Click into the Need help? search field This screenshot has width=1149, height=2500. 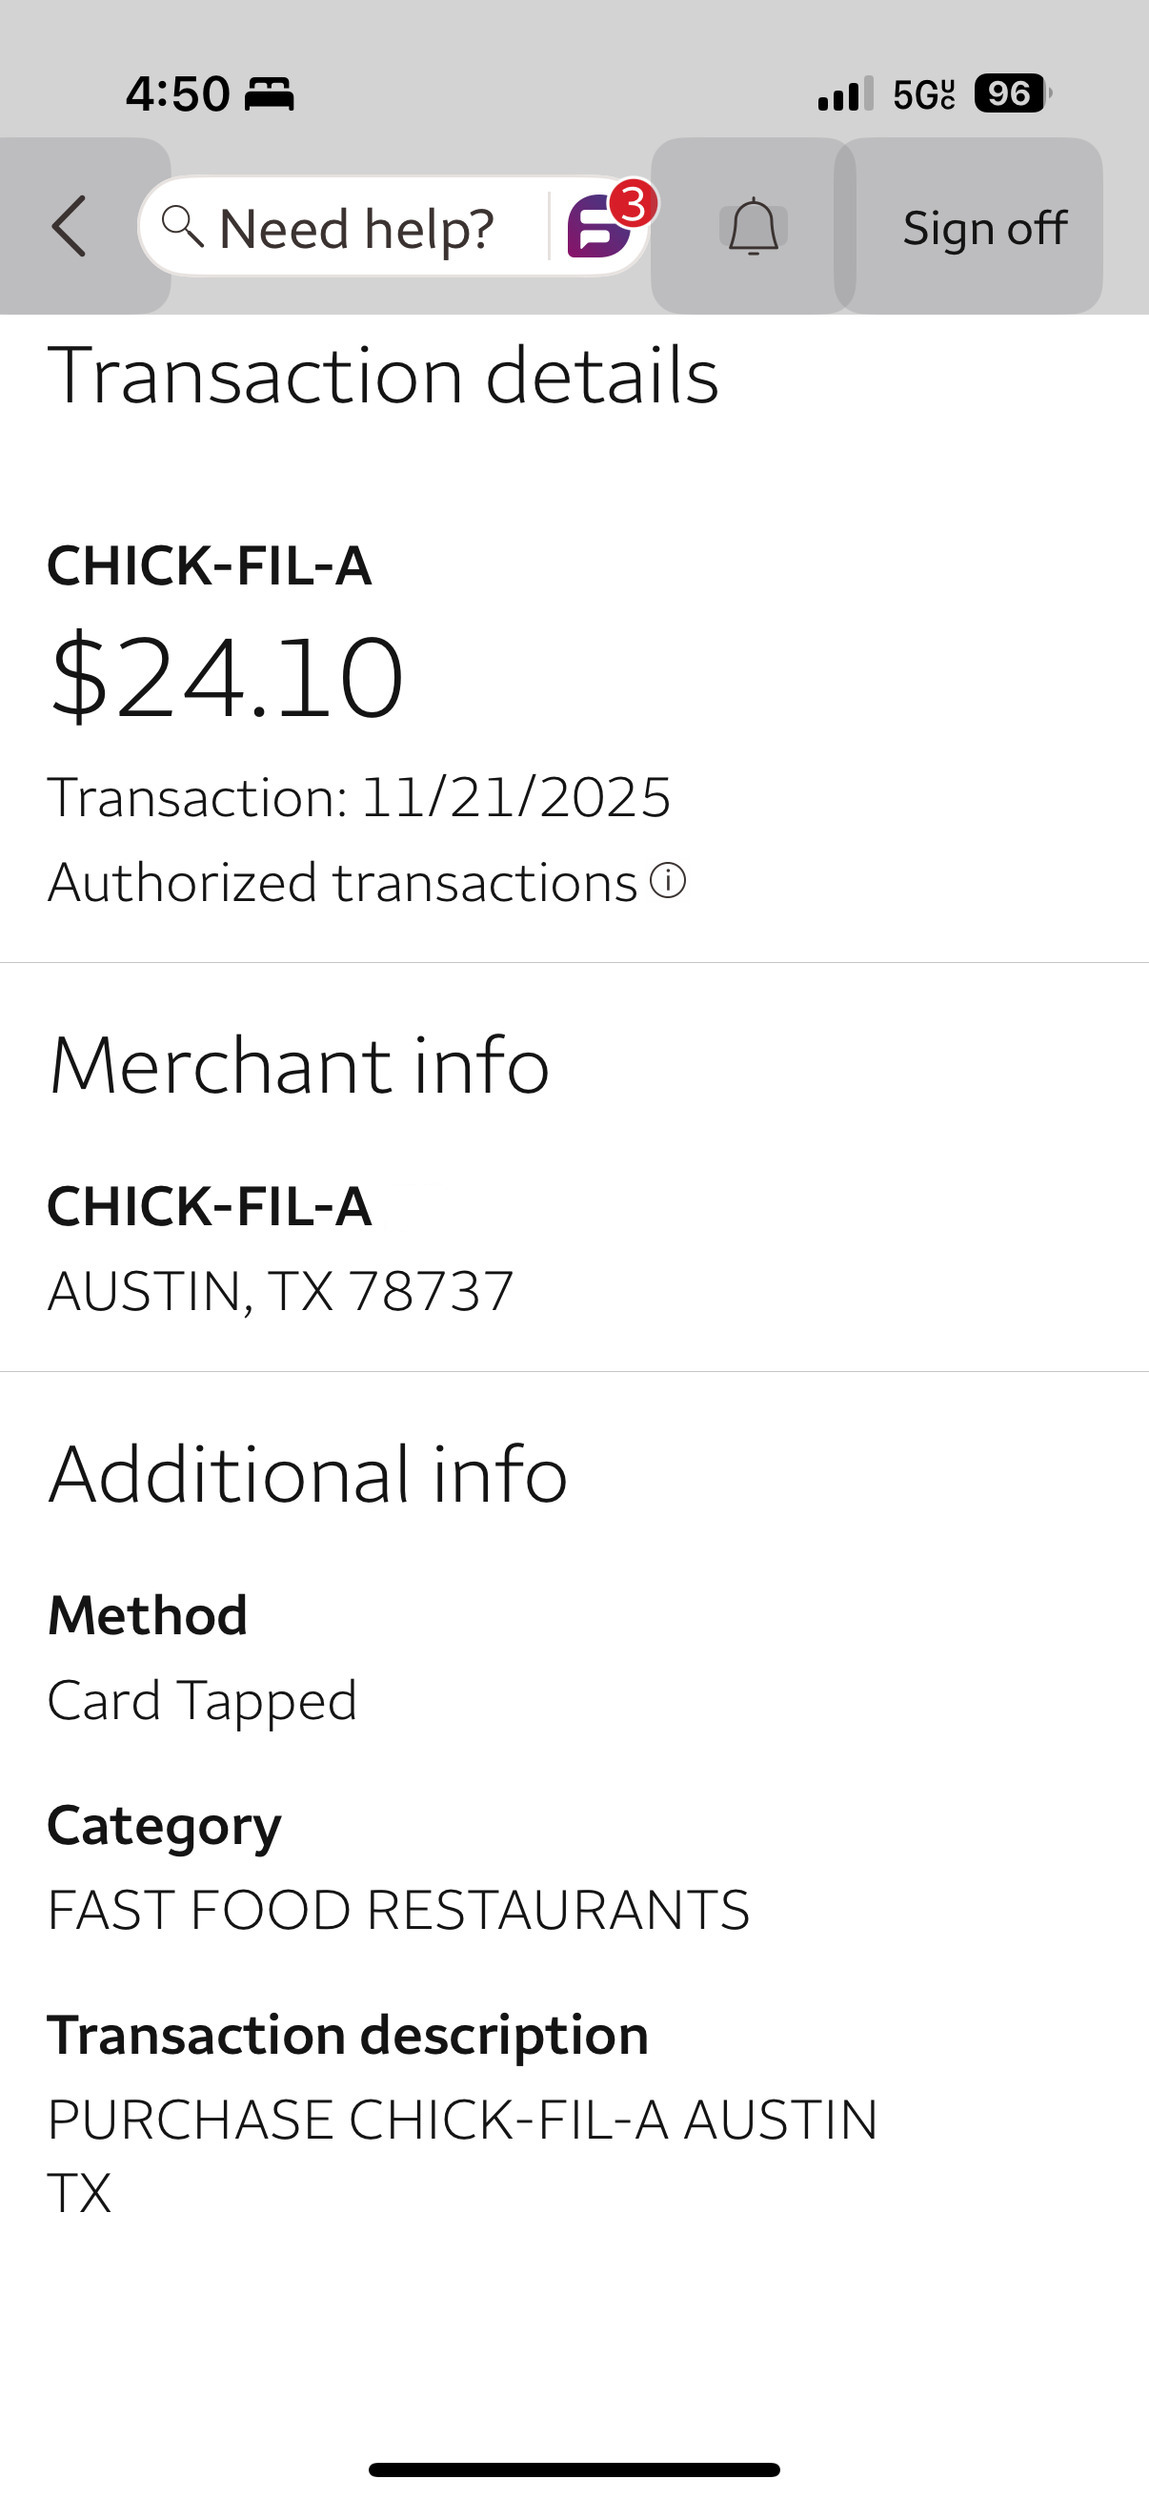(356, 228)
